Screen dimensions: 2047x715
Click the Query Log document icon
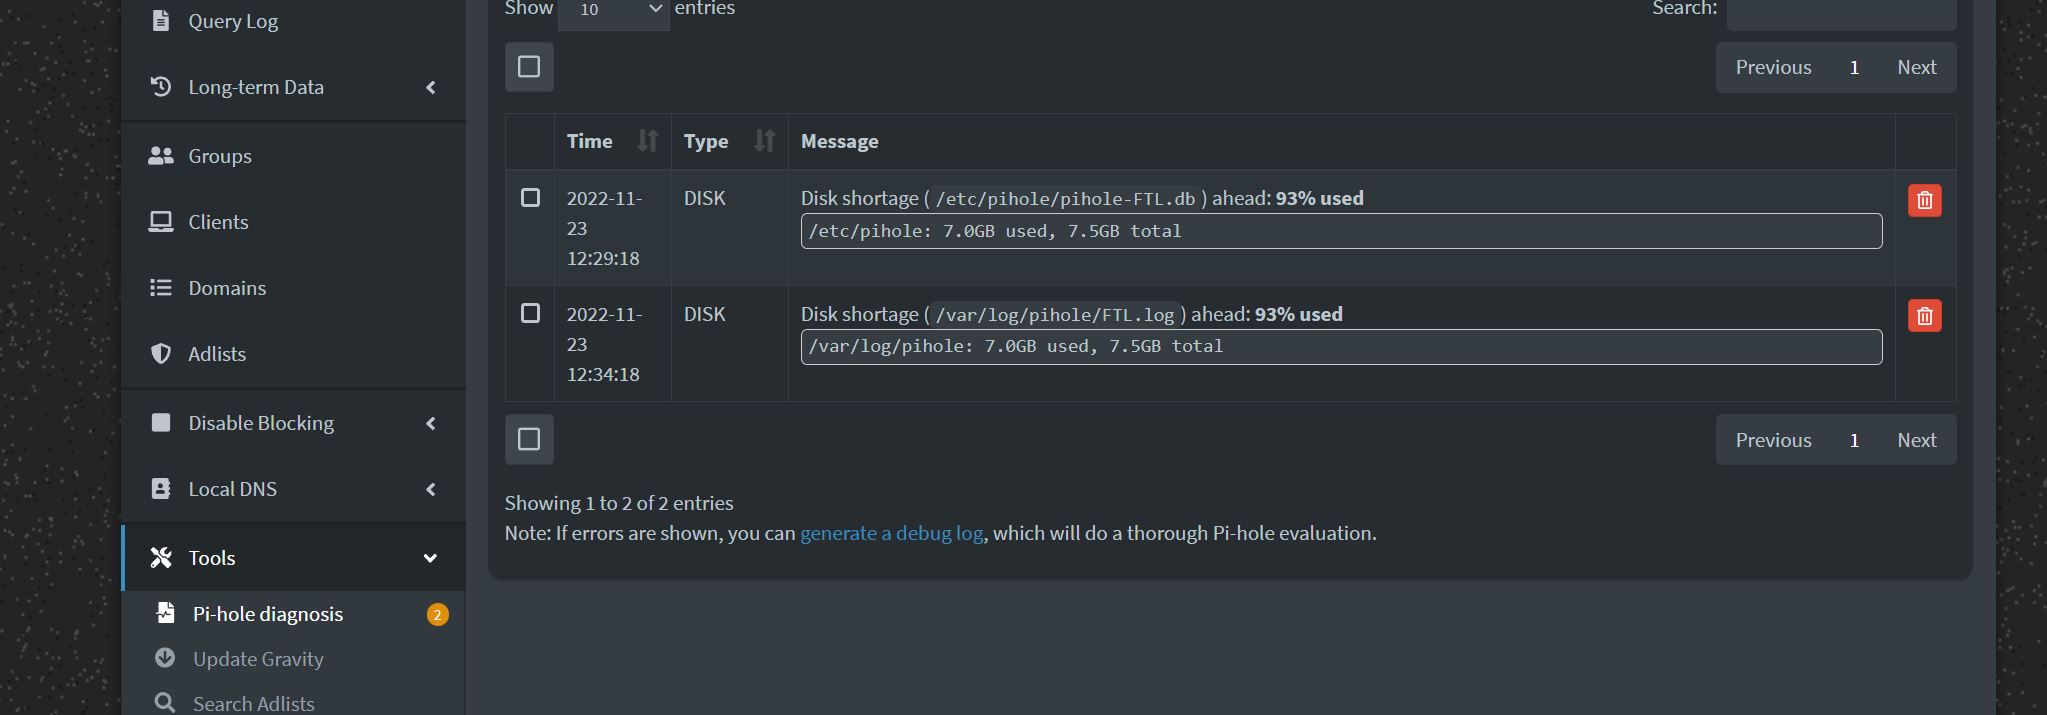[161, 21]
